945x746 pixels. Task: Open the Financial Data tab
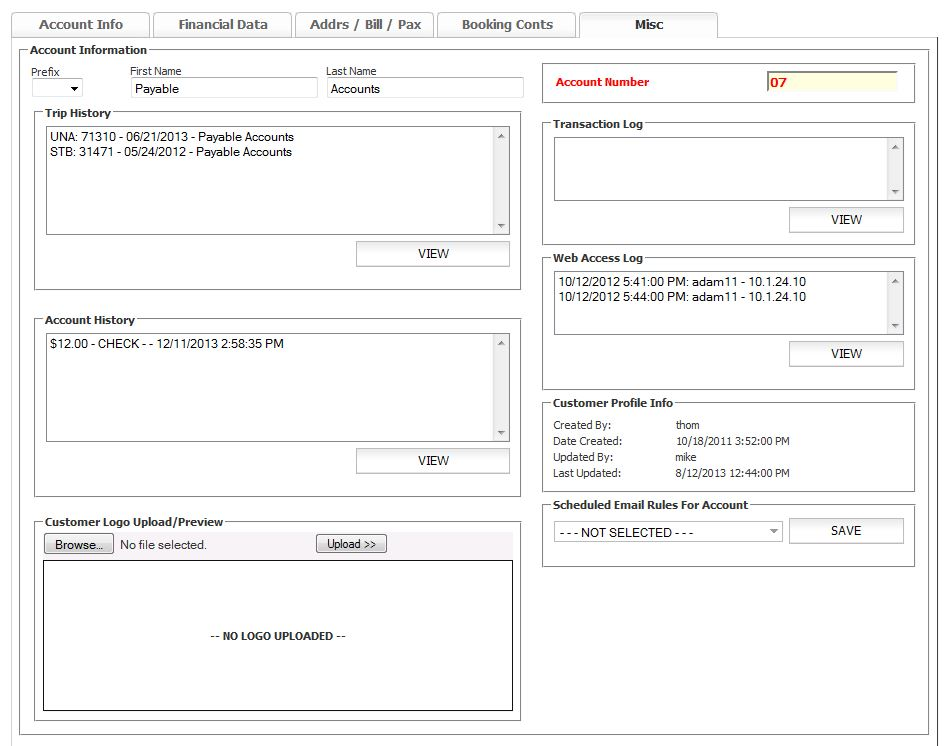223,25
